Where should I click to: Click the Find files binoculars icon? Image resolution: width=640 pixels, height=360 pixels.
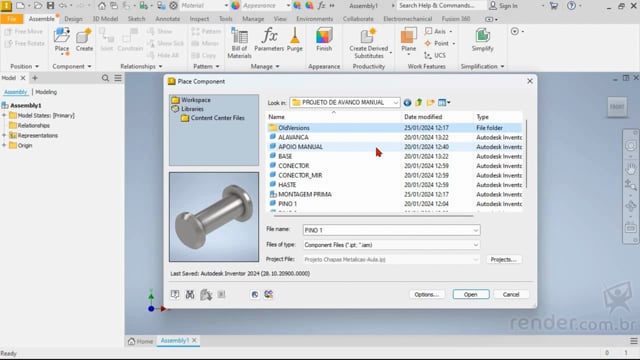pyautogui.click(x=190, y=294)
